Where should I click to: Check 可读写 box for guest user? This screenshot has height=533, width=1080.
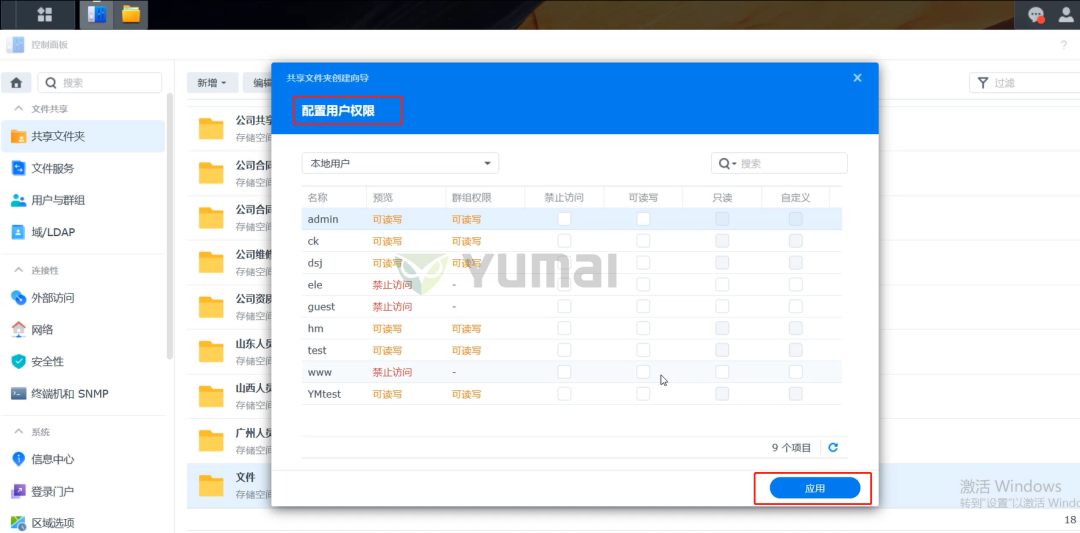[643, 307]
